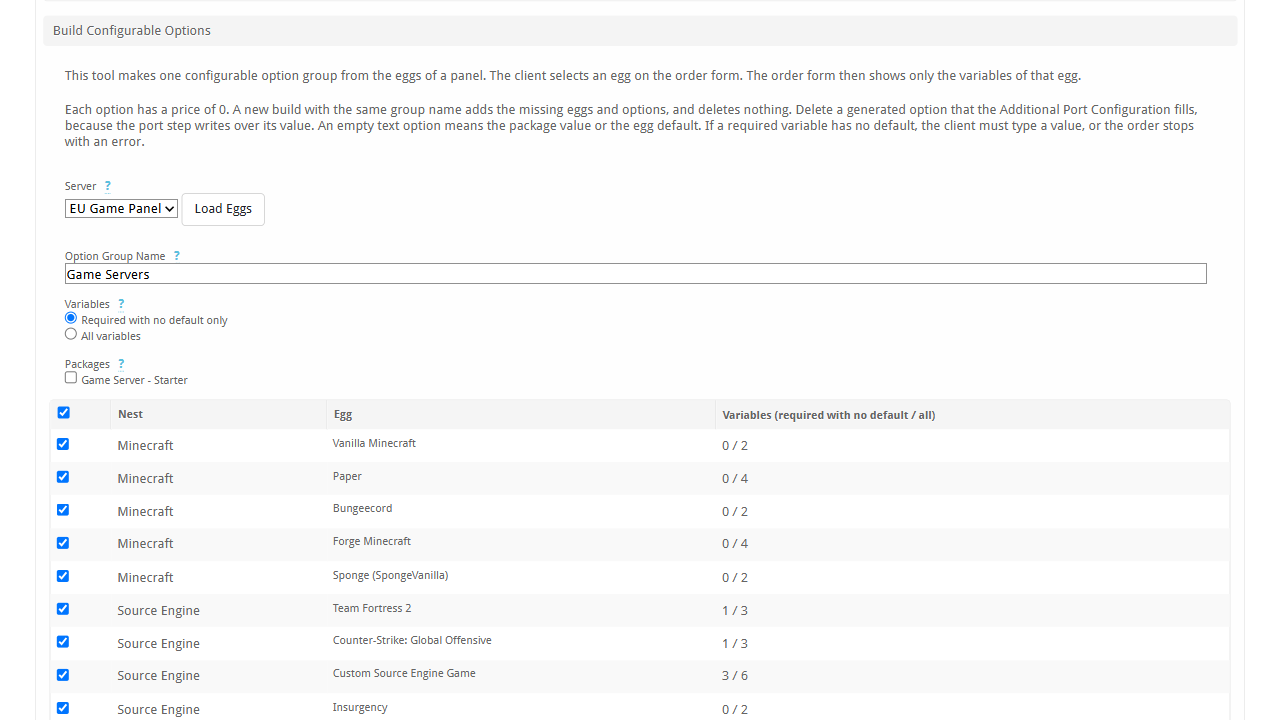Image resolution: width=1280 pixels, height=720 pixels.
Task: Uncheck the Vanilla Minecraft egg row
Action: [x=63, y=444]
